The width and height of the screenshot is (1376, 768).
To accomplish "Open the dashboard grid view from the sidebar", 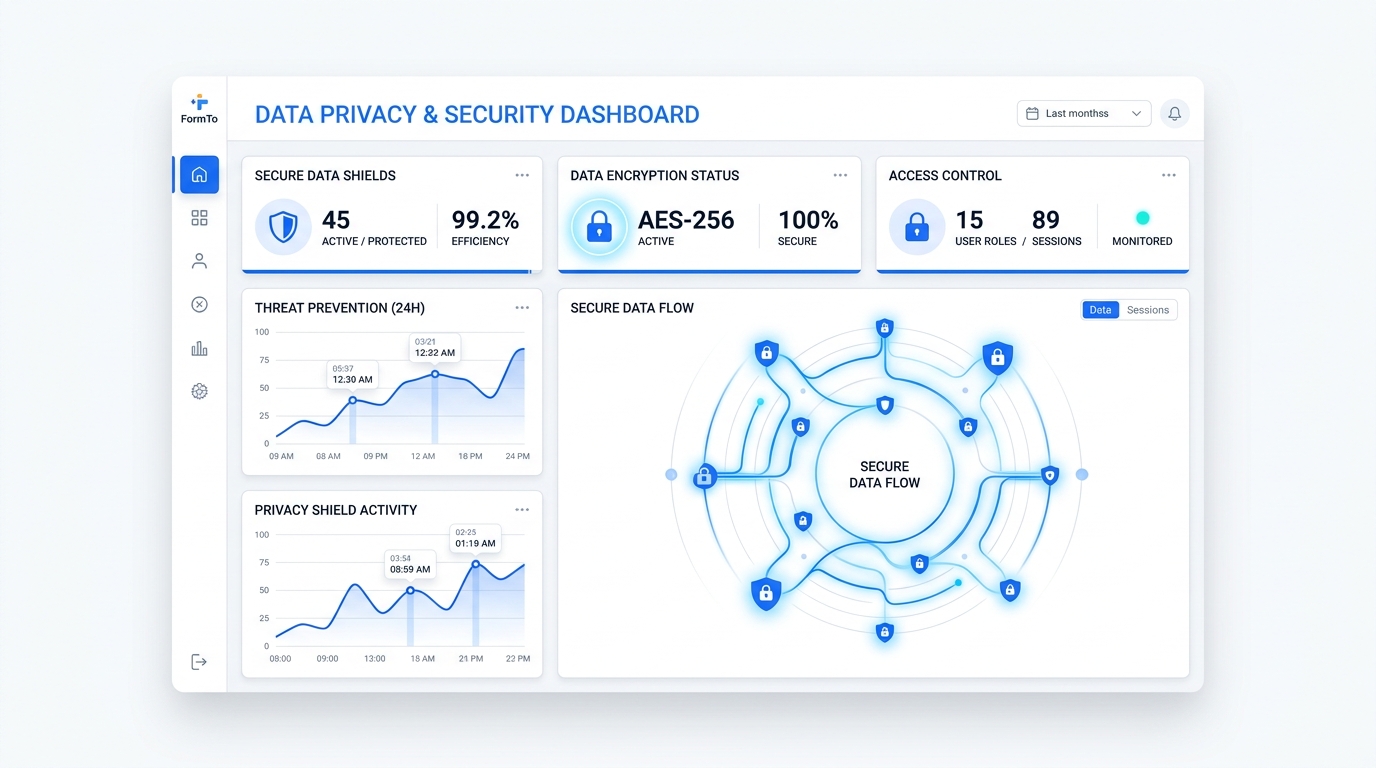I will [199, 217].
